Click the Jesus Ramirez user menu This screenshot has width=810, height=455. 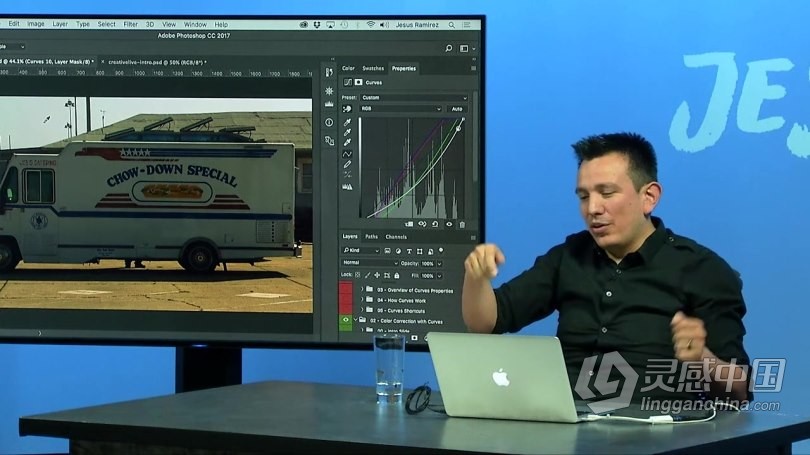click(x=417, y=24)
